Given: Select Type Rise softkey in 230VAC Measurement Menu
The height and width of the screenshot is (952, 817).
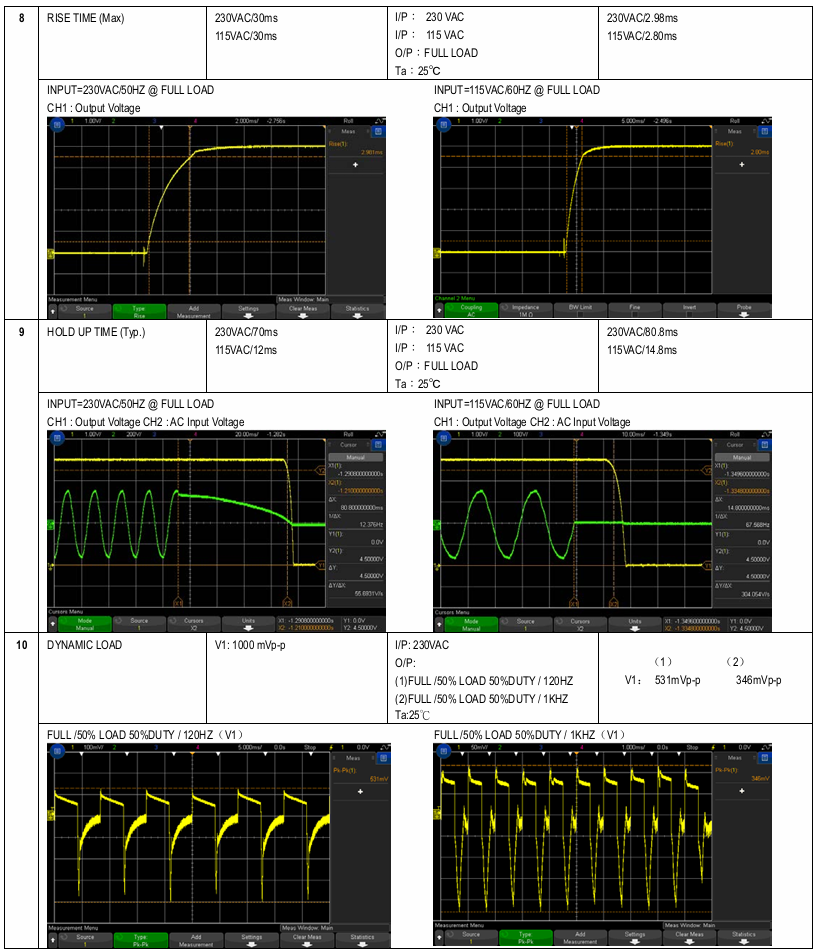Looking at the screenshot, I should (139, 311).
